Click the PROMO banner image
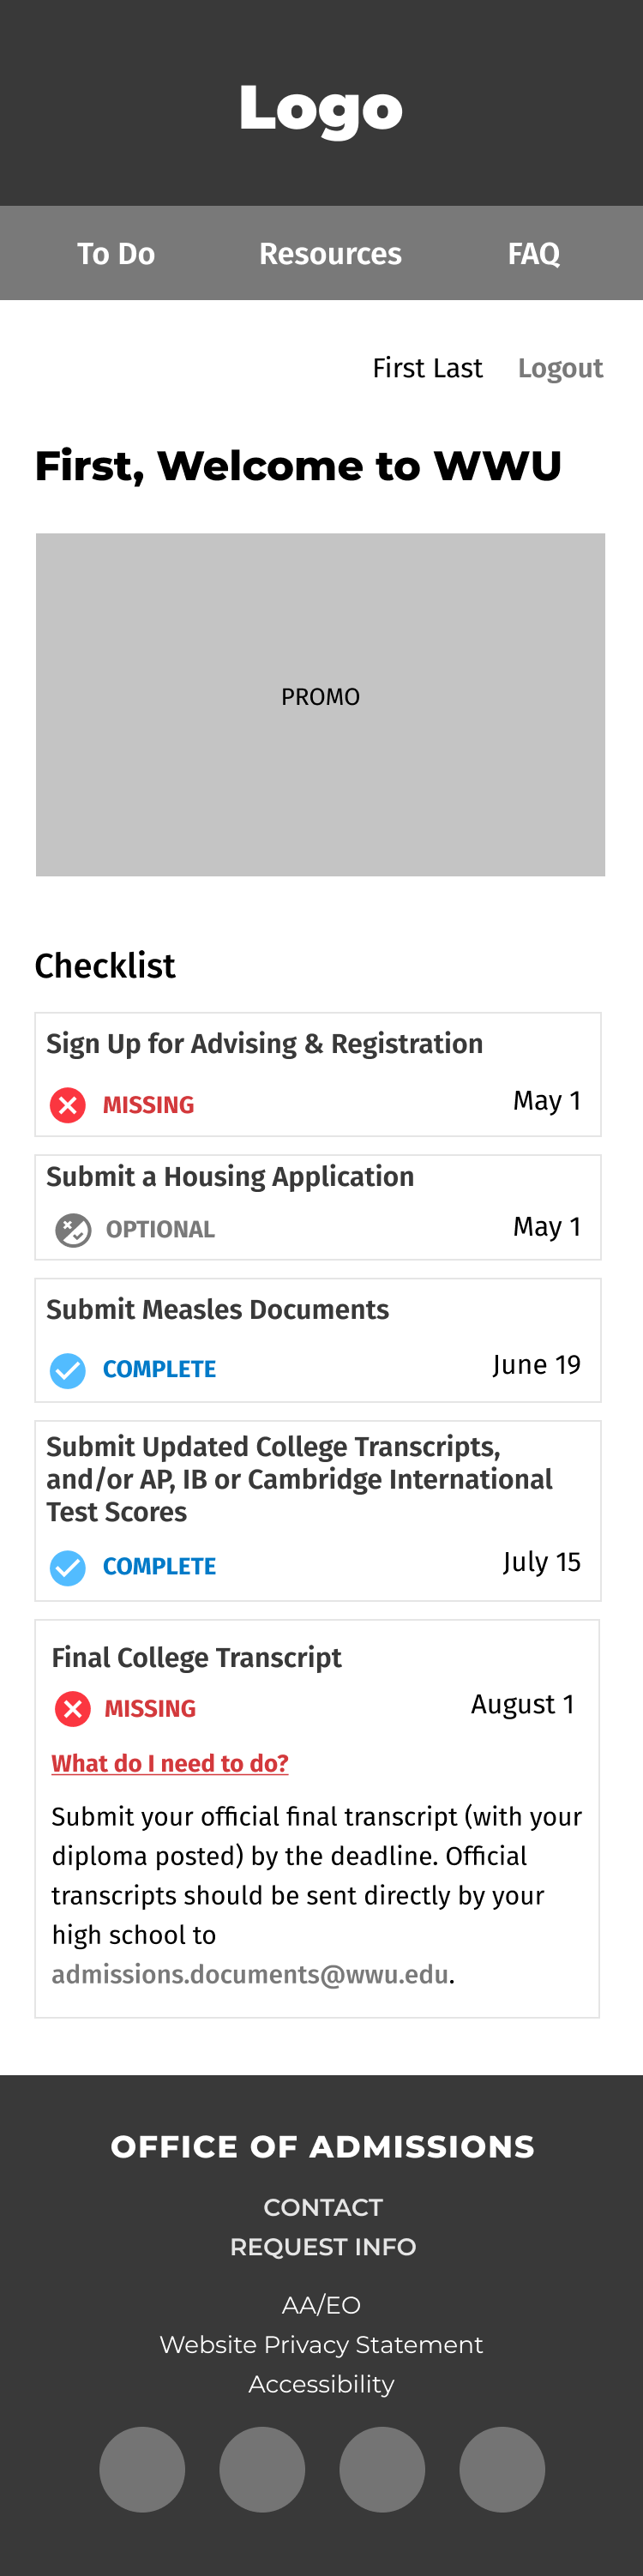This screenshot has height=2576, width=643. (320, 704)
